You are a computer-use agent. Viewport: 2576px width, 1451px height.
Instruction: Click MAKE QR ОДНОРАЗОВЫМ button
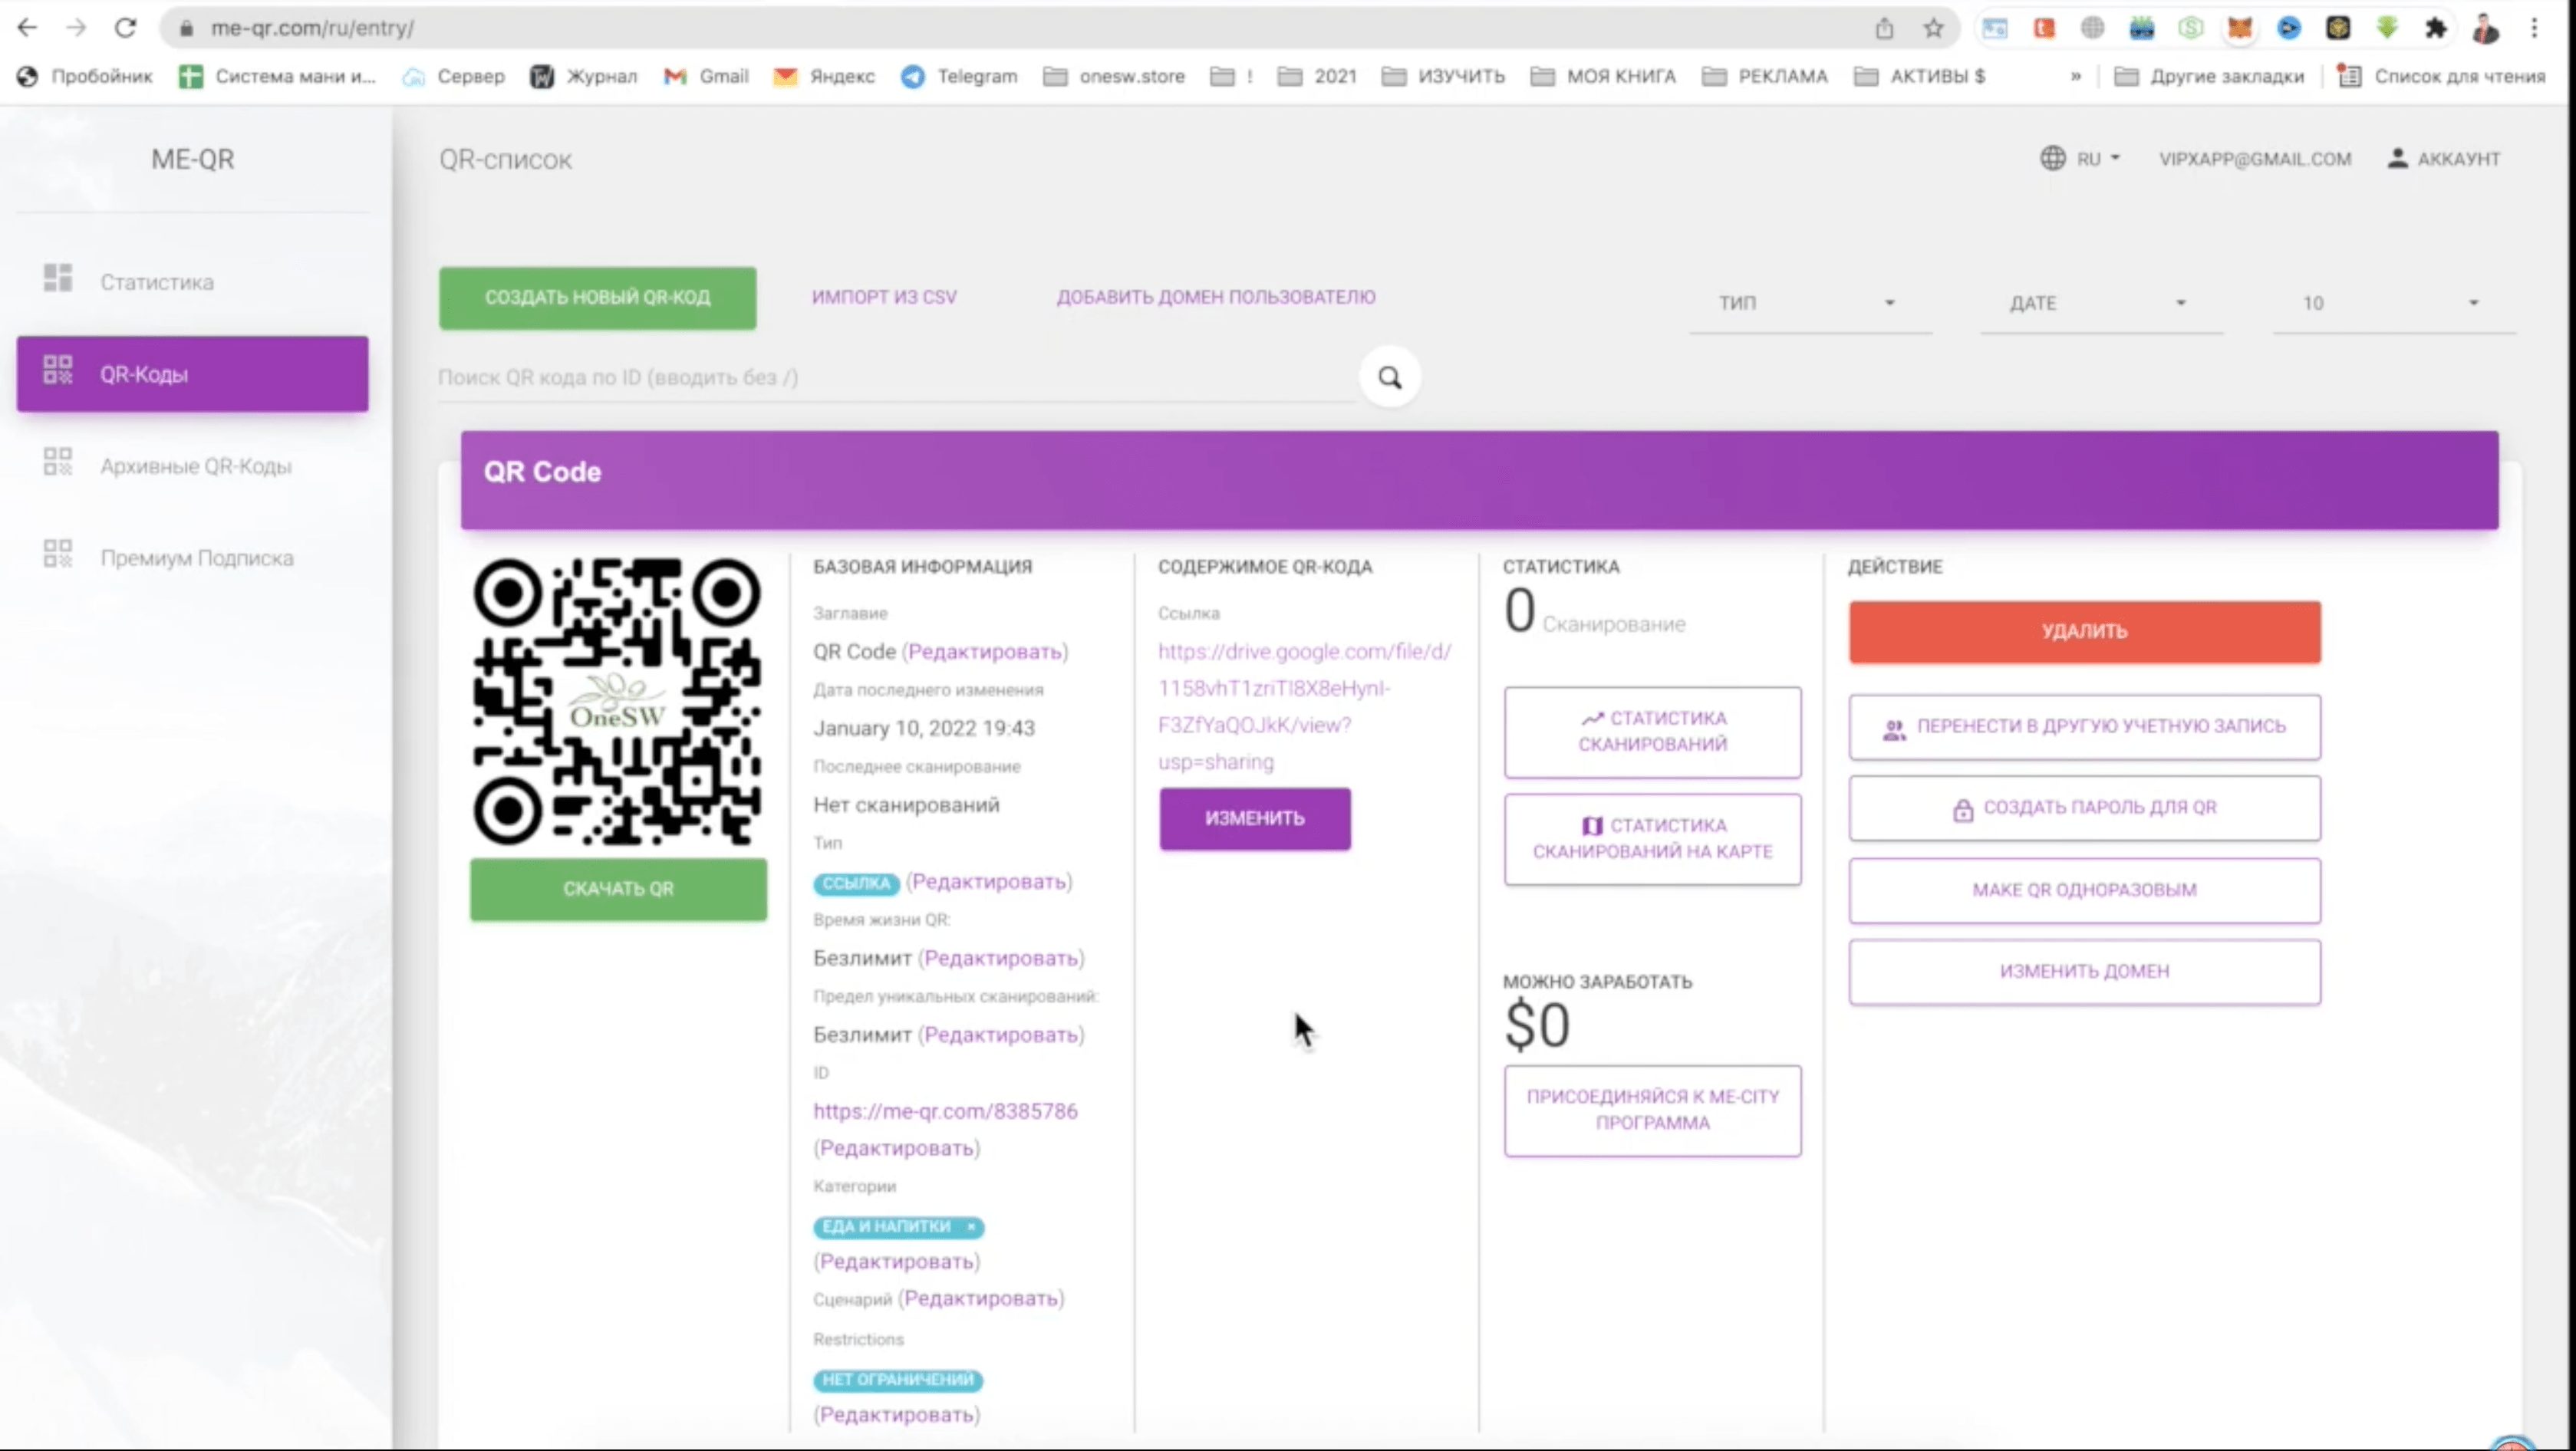tap(2084, 890)
